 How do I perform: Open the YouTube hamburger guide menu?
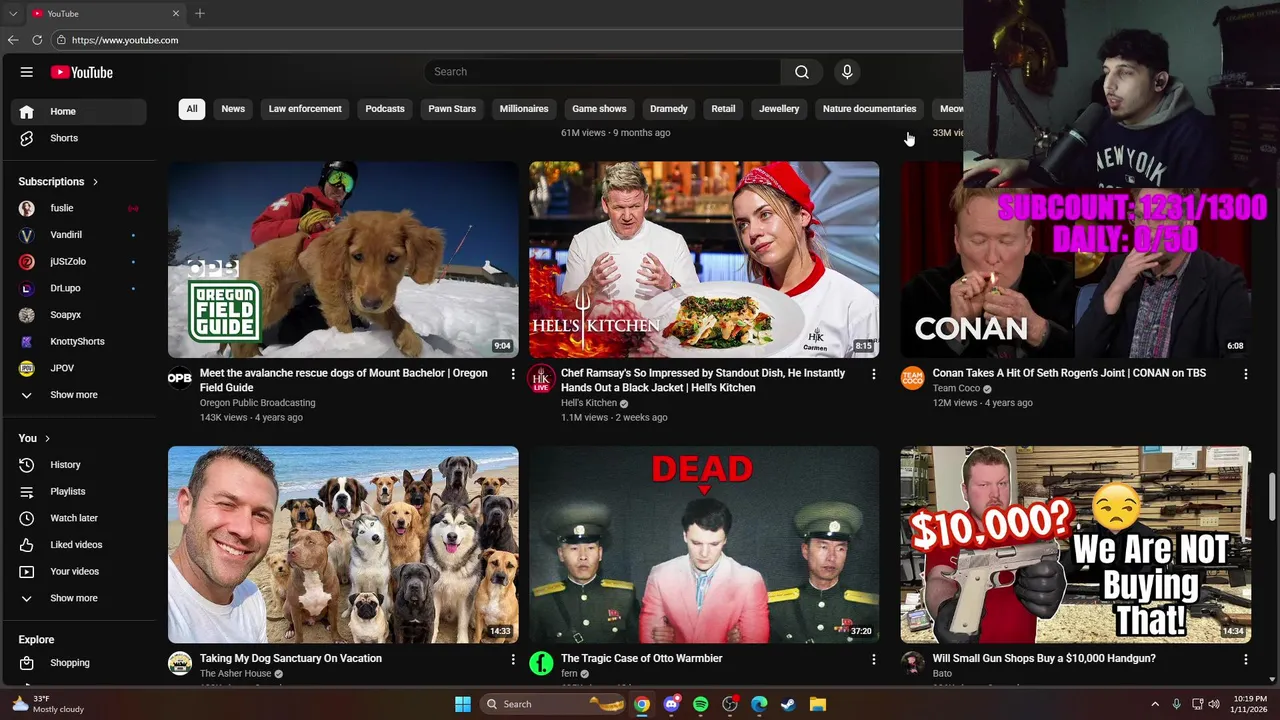click(x=27, y=72)
